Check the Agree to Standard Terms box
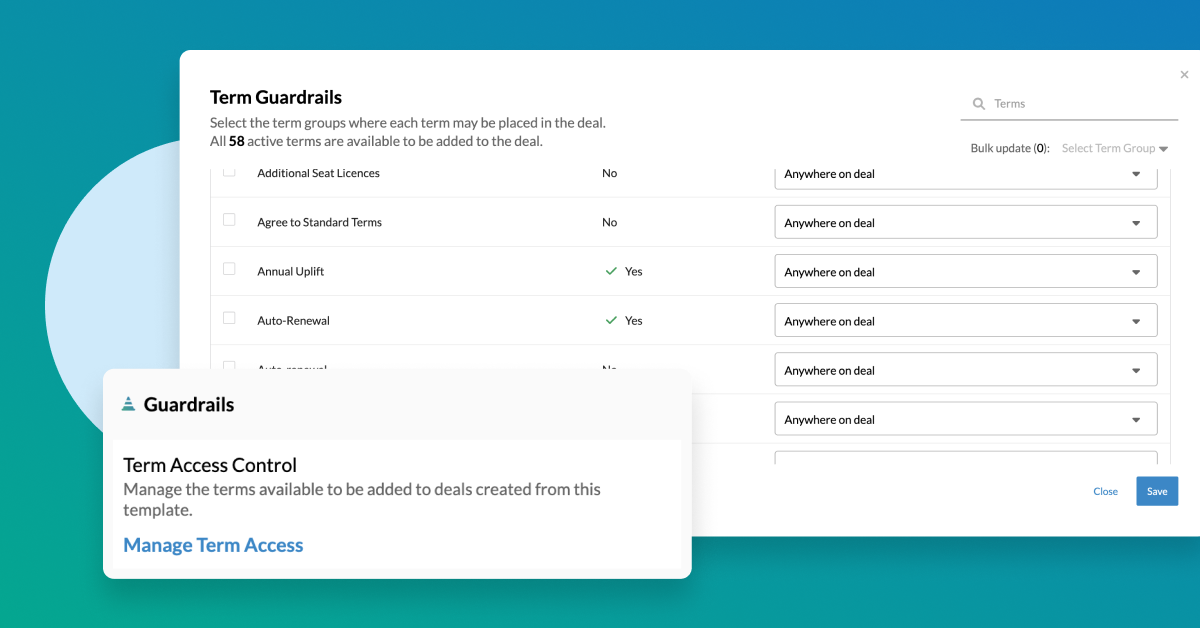Screen dimensions: 1200x628 point(229,220)
